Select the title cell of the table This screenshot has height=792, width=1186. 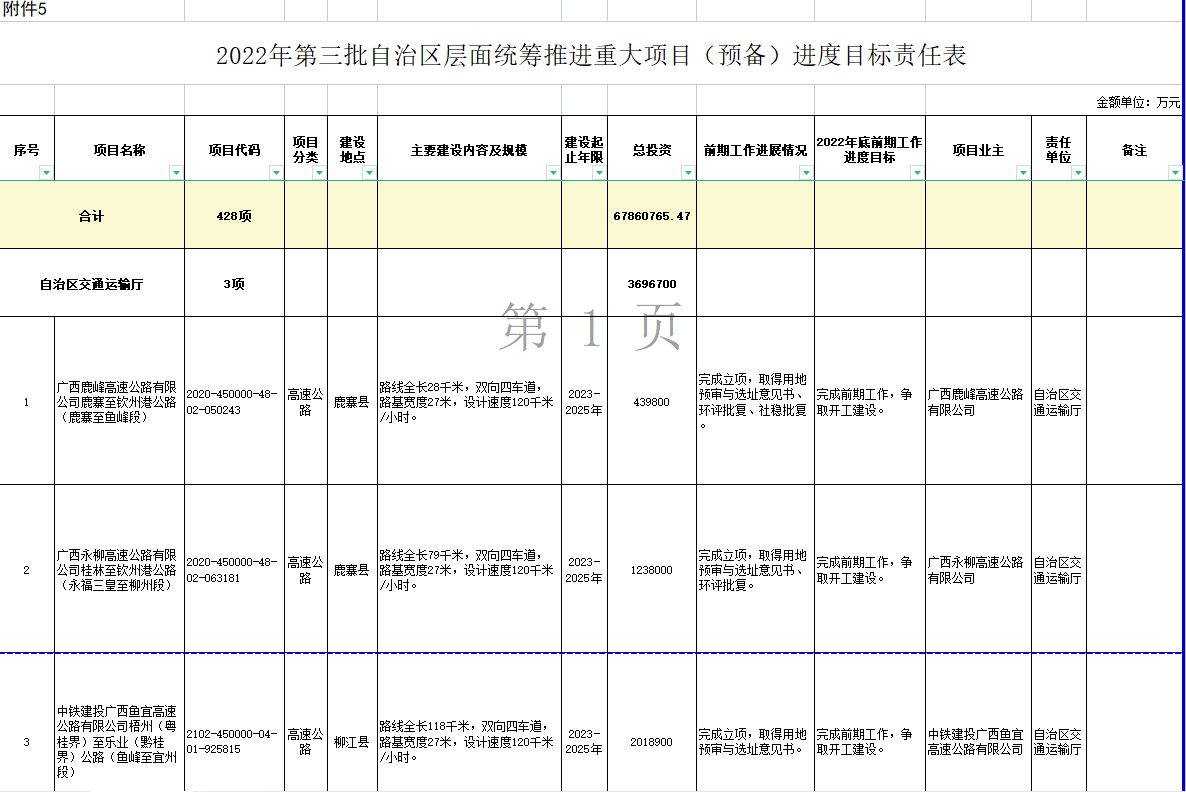[591, 54]
